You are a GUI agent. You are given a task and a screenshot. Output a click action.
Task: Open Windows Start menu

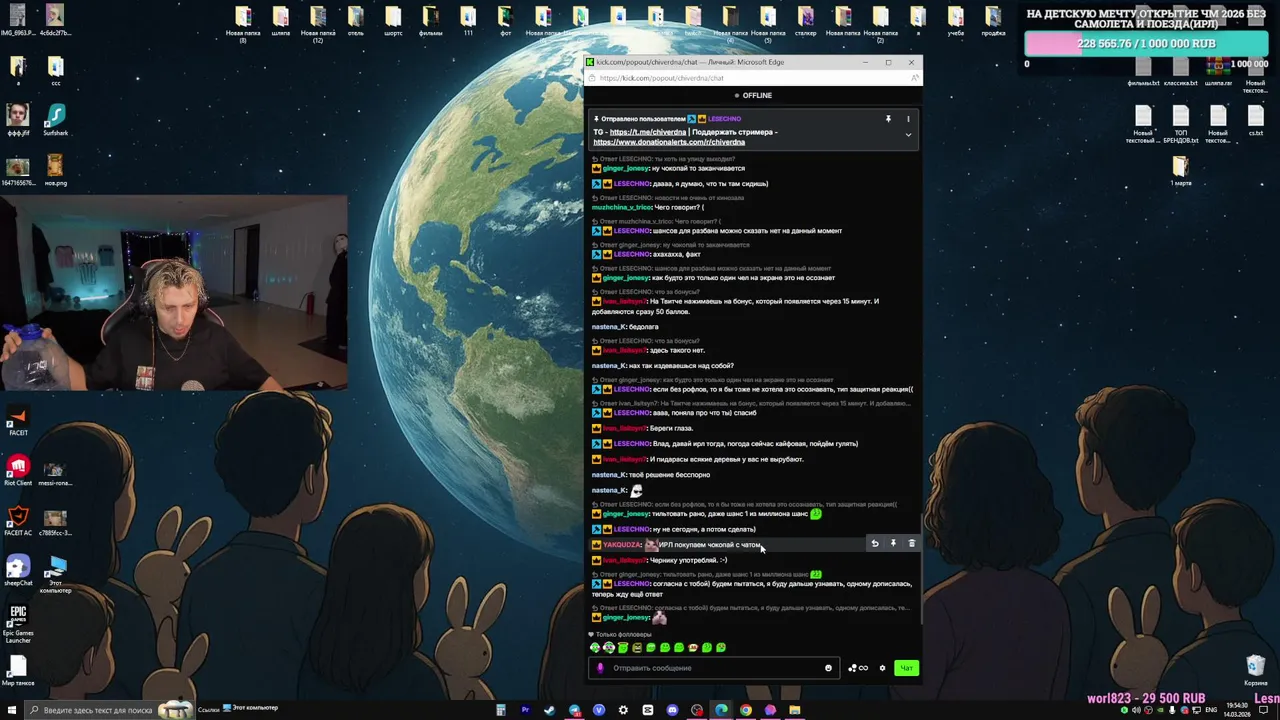11,710
